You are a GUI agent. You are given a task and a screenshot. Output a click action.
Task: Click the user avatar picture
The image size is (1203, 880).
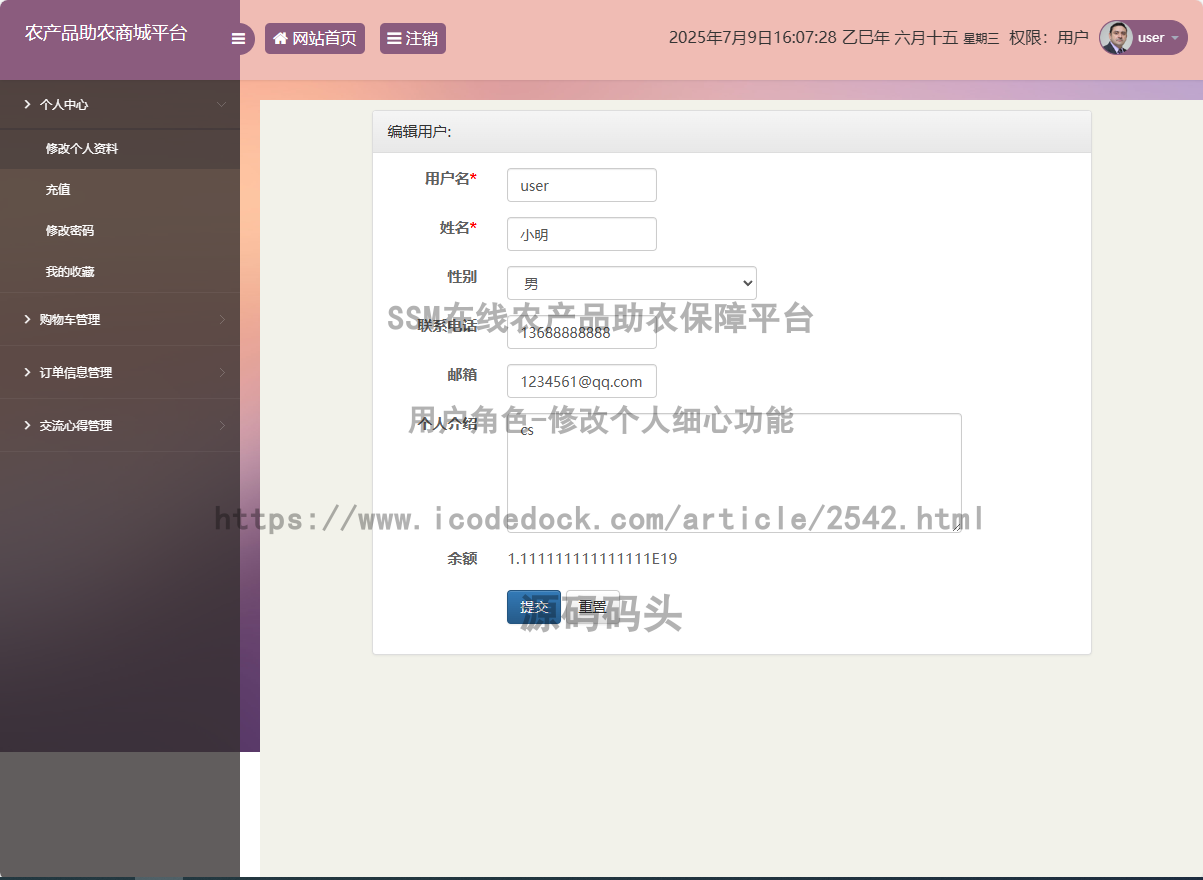click(1116, 38)
